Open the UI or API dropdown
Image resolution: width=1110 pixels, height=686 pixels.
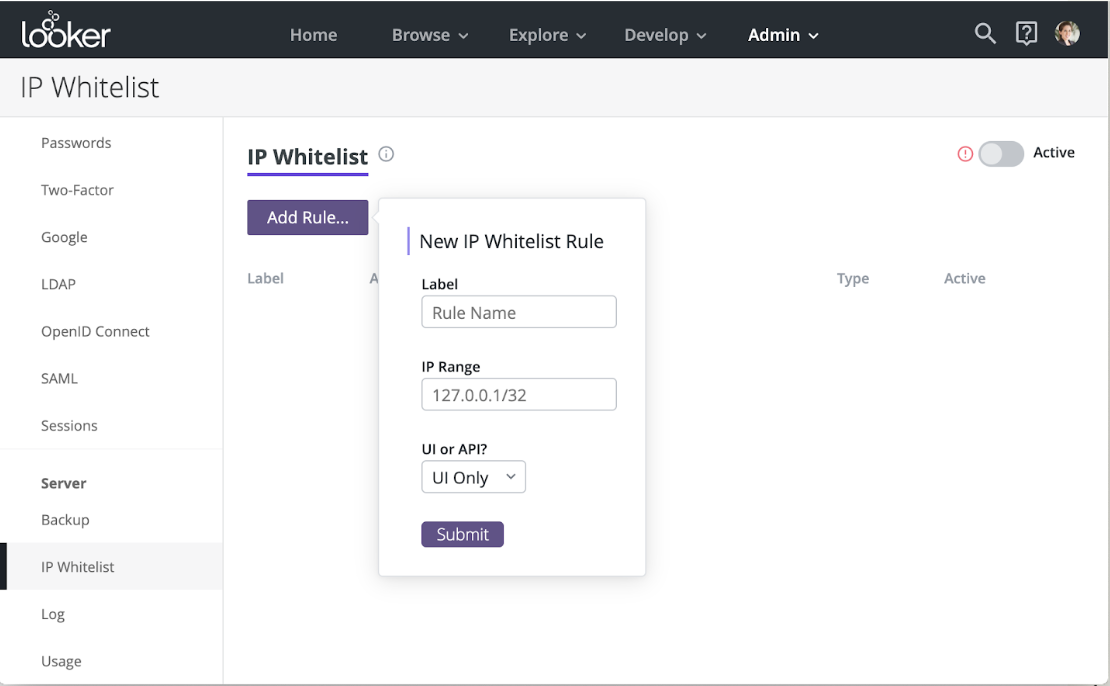coord(473,477)
